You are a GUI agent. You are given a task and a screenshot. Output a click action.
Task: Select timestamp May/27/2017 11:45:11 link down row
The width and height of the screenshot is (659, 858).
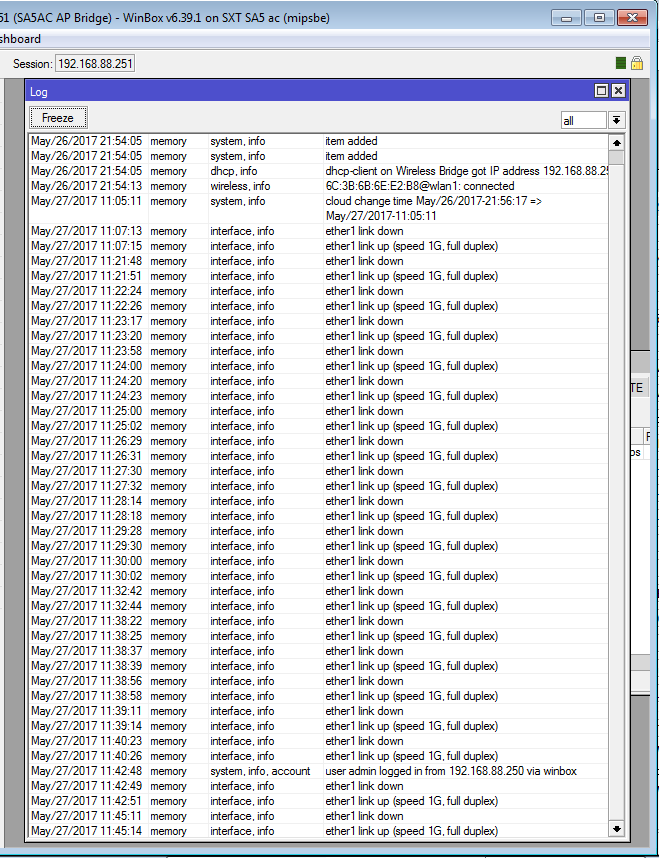(319, 816)
